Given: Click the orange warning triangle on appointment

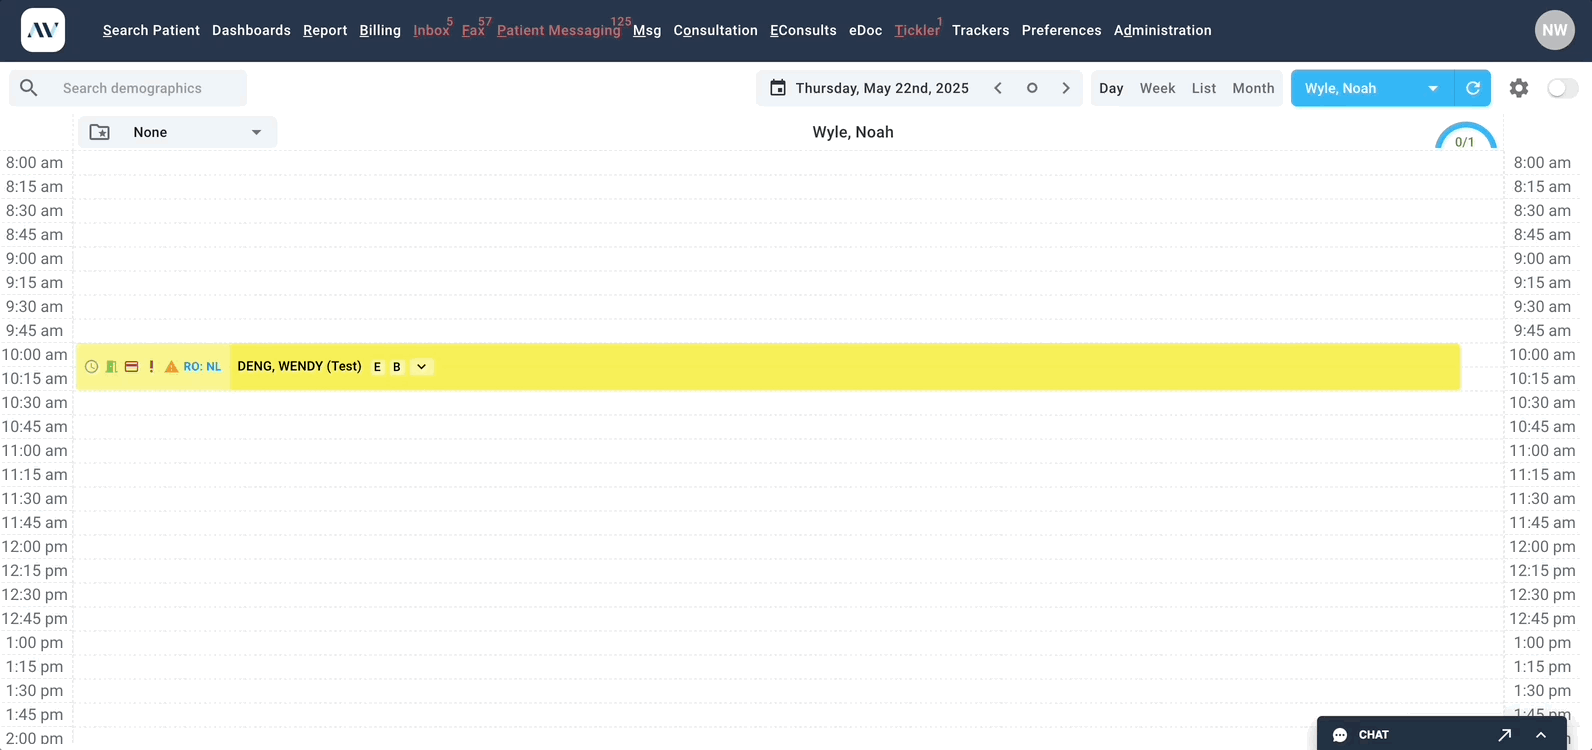Looking at the screenshot, I should (171, 367).
